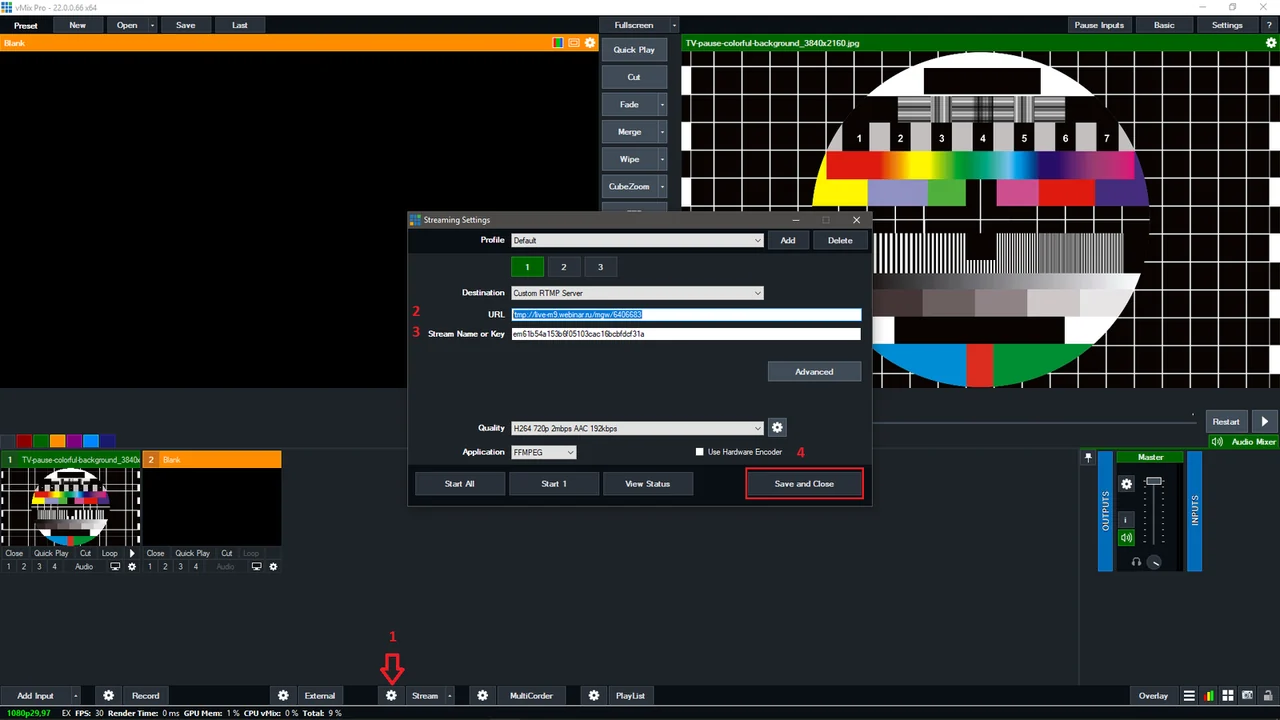
Task: Toggle audio meters icon in bottom bar
Action: [1209, 696]
